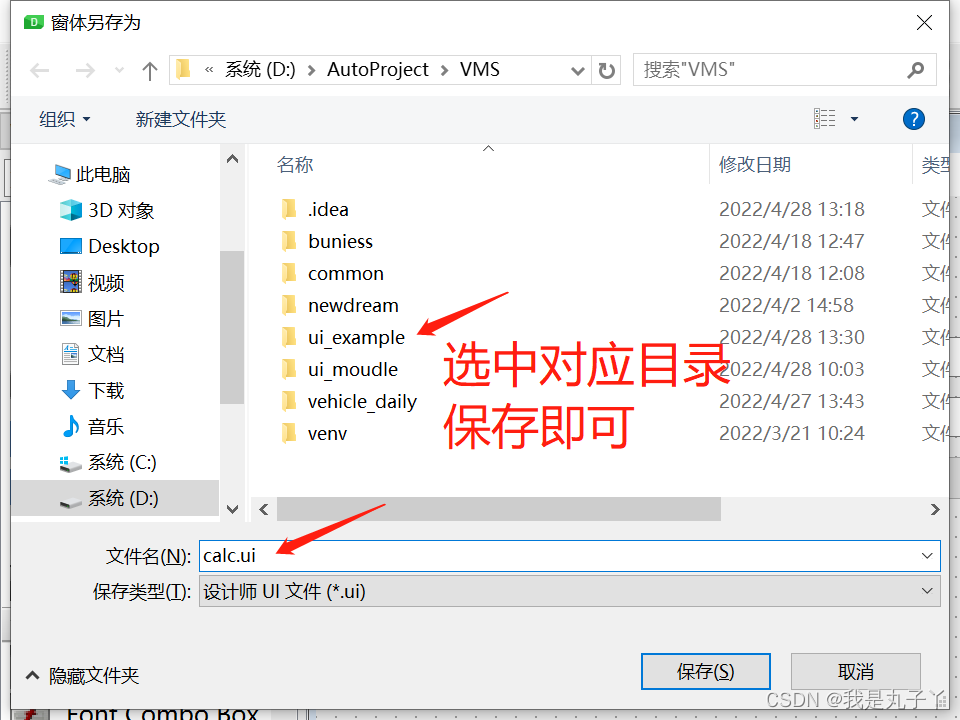Viewport: 960px width, 720px height.
Task: Go up one directory level arrow
Action: 149,71
